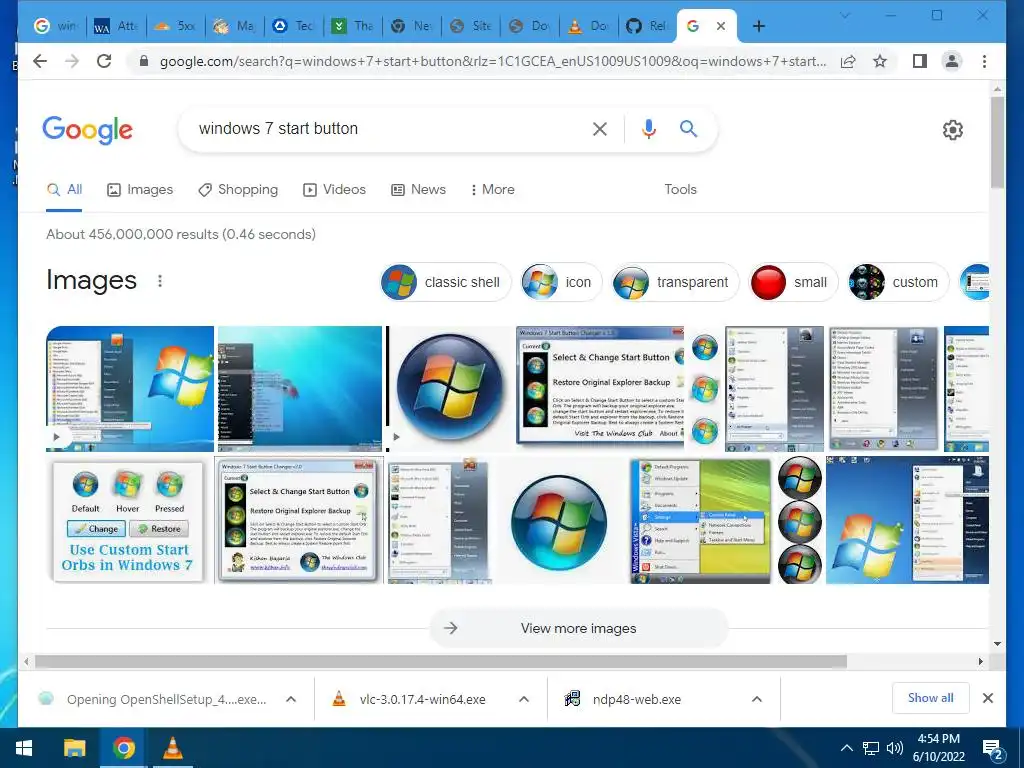Open the More search filters dropdown
Viewport: 1024px width, 768px height.
click(492, 189)
